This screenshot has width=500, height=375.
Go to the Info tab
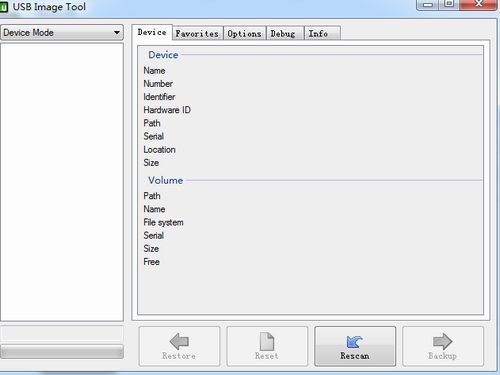(x=318, y=34)
